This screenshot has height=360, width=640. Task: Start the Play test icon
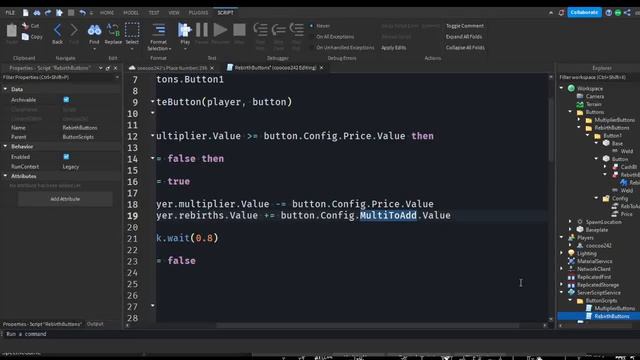pyautogui.click(x=185, y=30)
